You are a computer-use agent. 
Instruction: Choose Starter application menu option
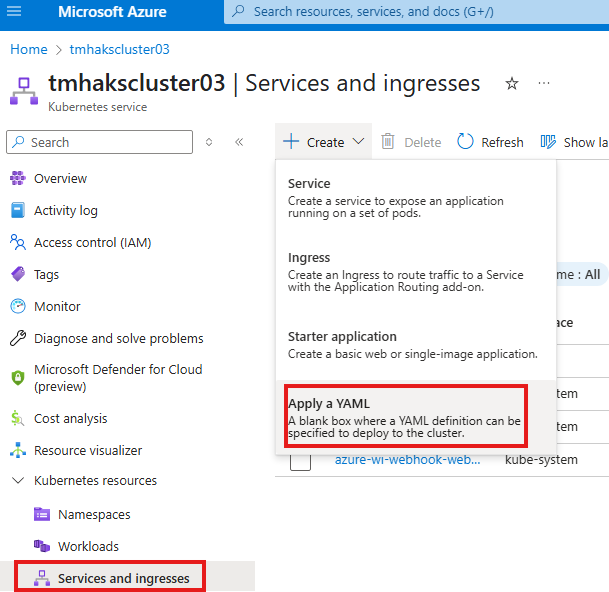416,345
